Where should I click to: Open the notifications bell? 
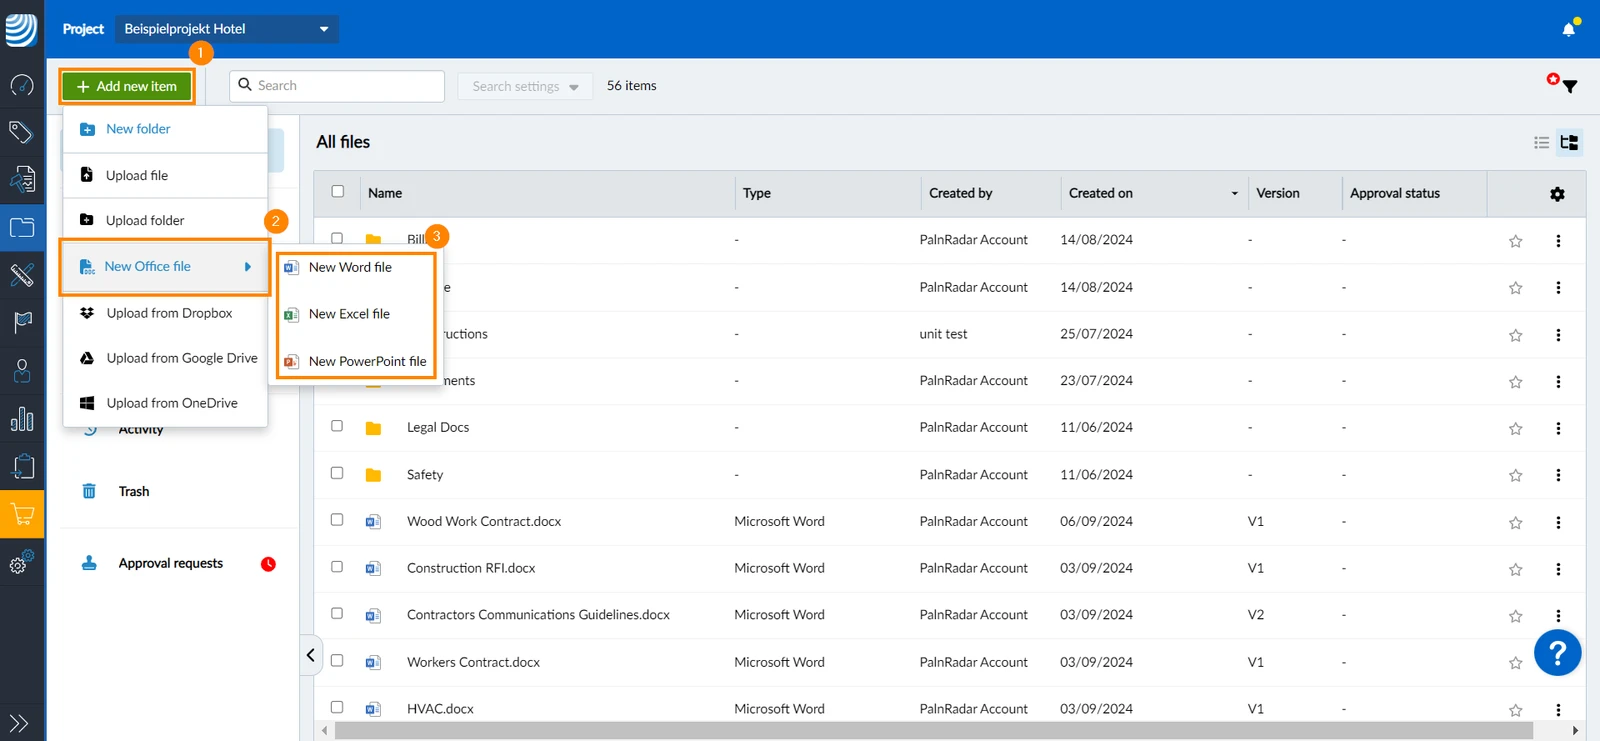(1569, 29)
